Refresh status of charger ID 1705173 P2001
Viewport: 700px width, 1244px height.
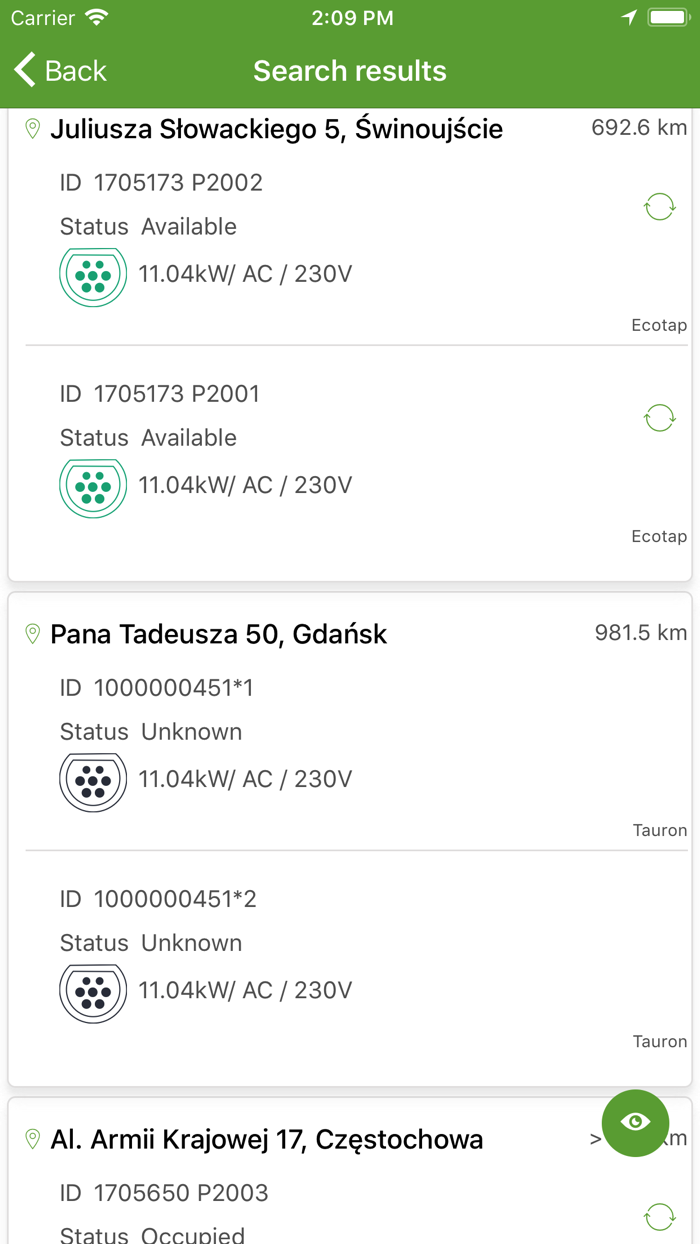[x=659, y=417]
